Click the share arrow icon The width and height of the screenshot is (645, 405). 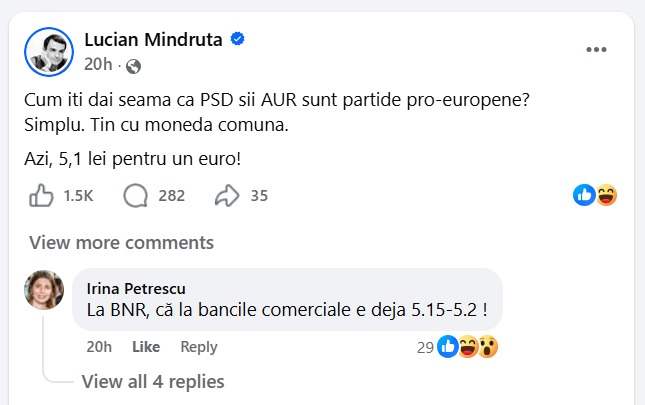coord(227,196)
